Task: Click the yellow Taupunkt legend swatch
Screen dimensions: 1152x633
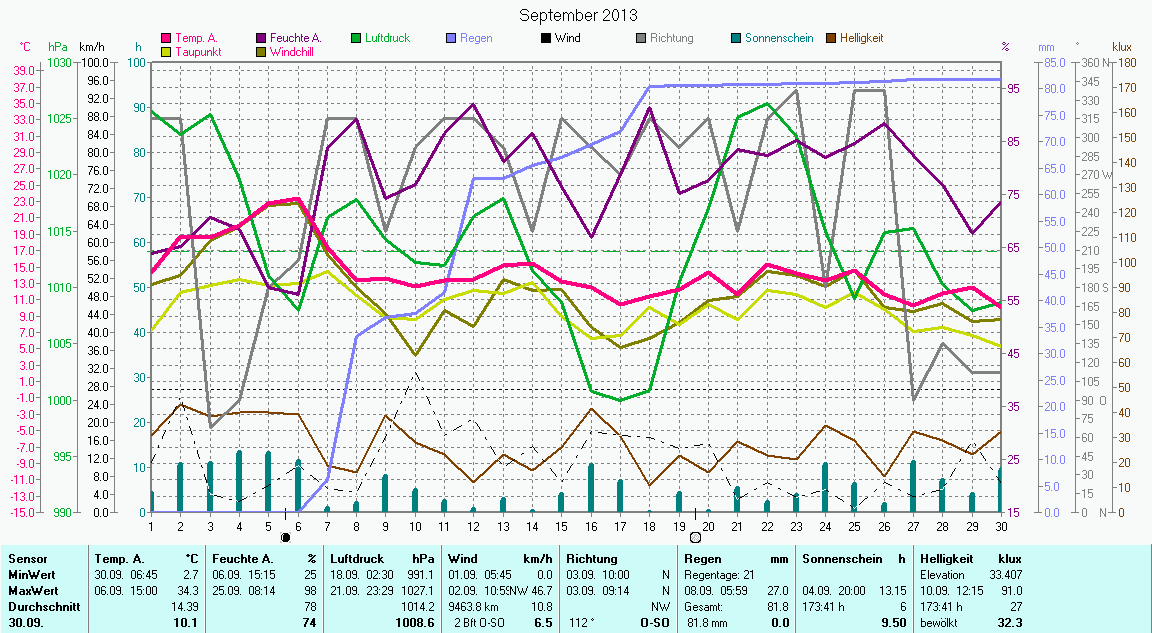Action: pyautogui.click(x=166, y=52)
